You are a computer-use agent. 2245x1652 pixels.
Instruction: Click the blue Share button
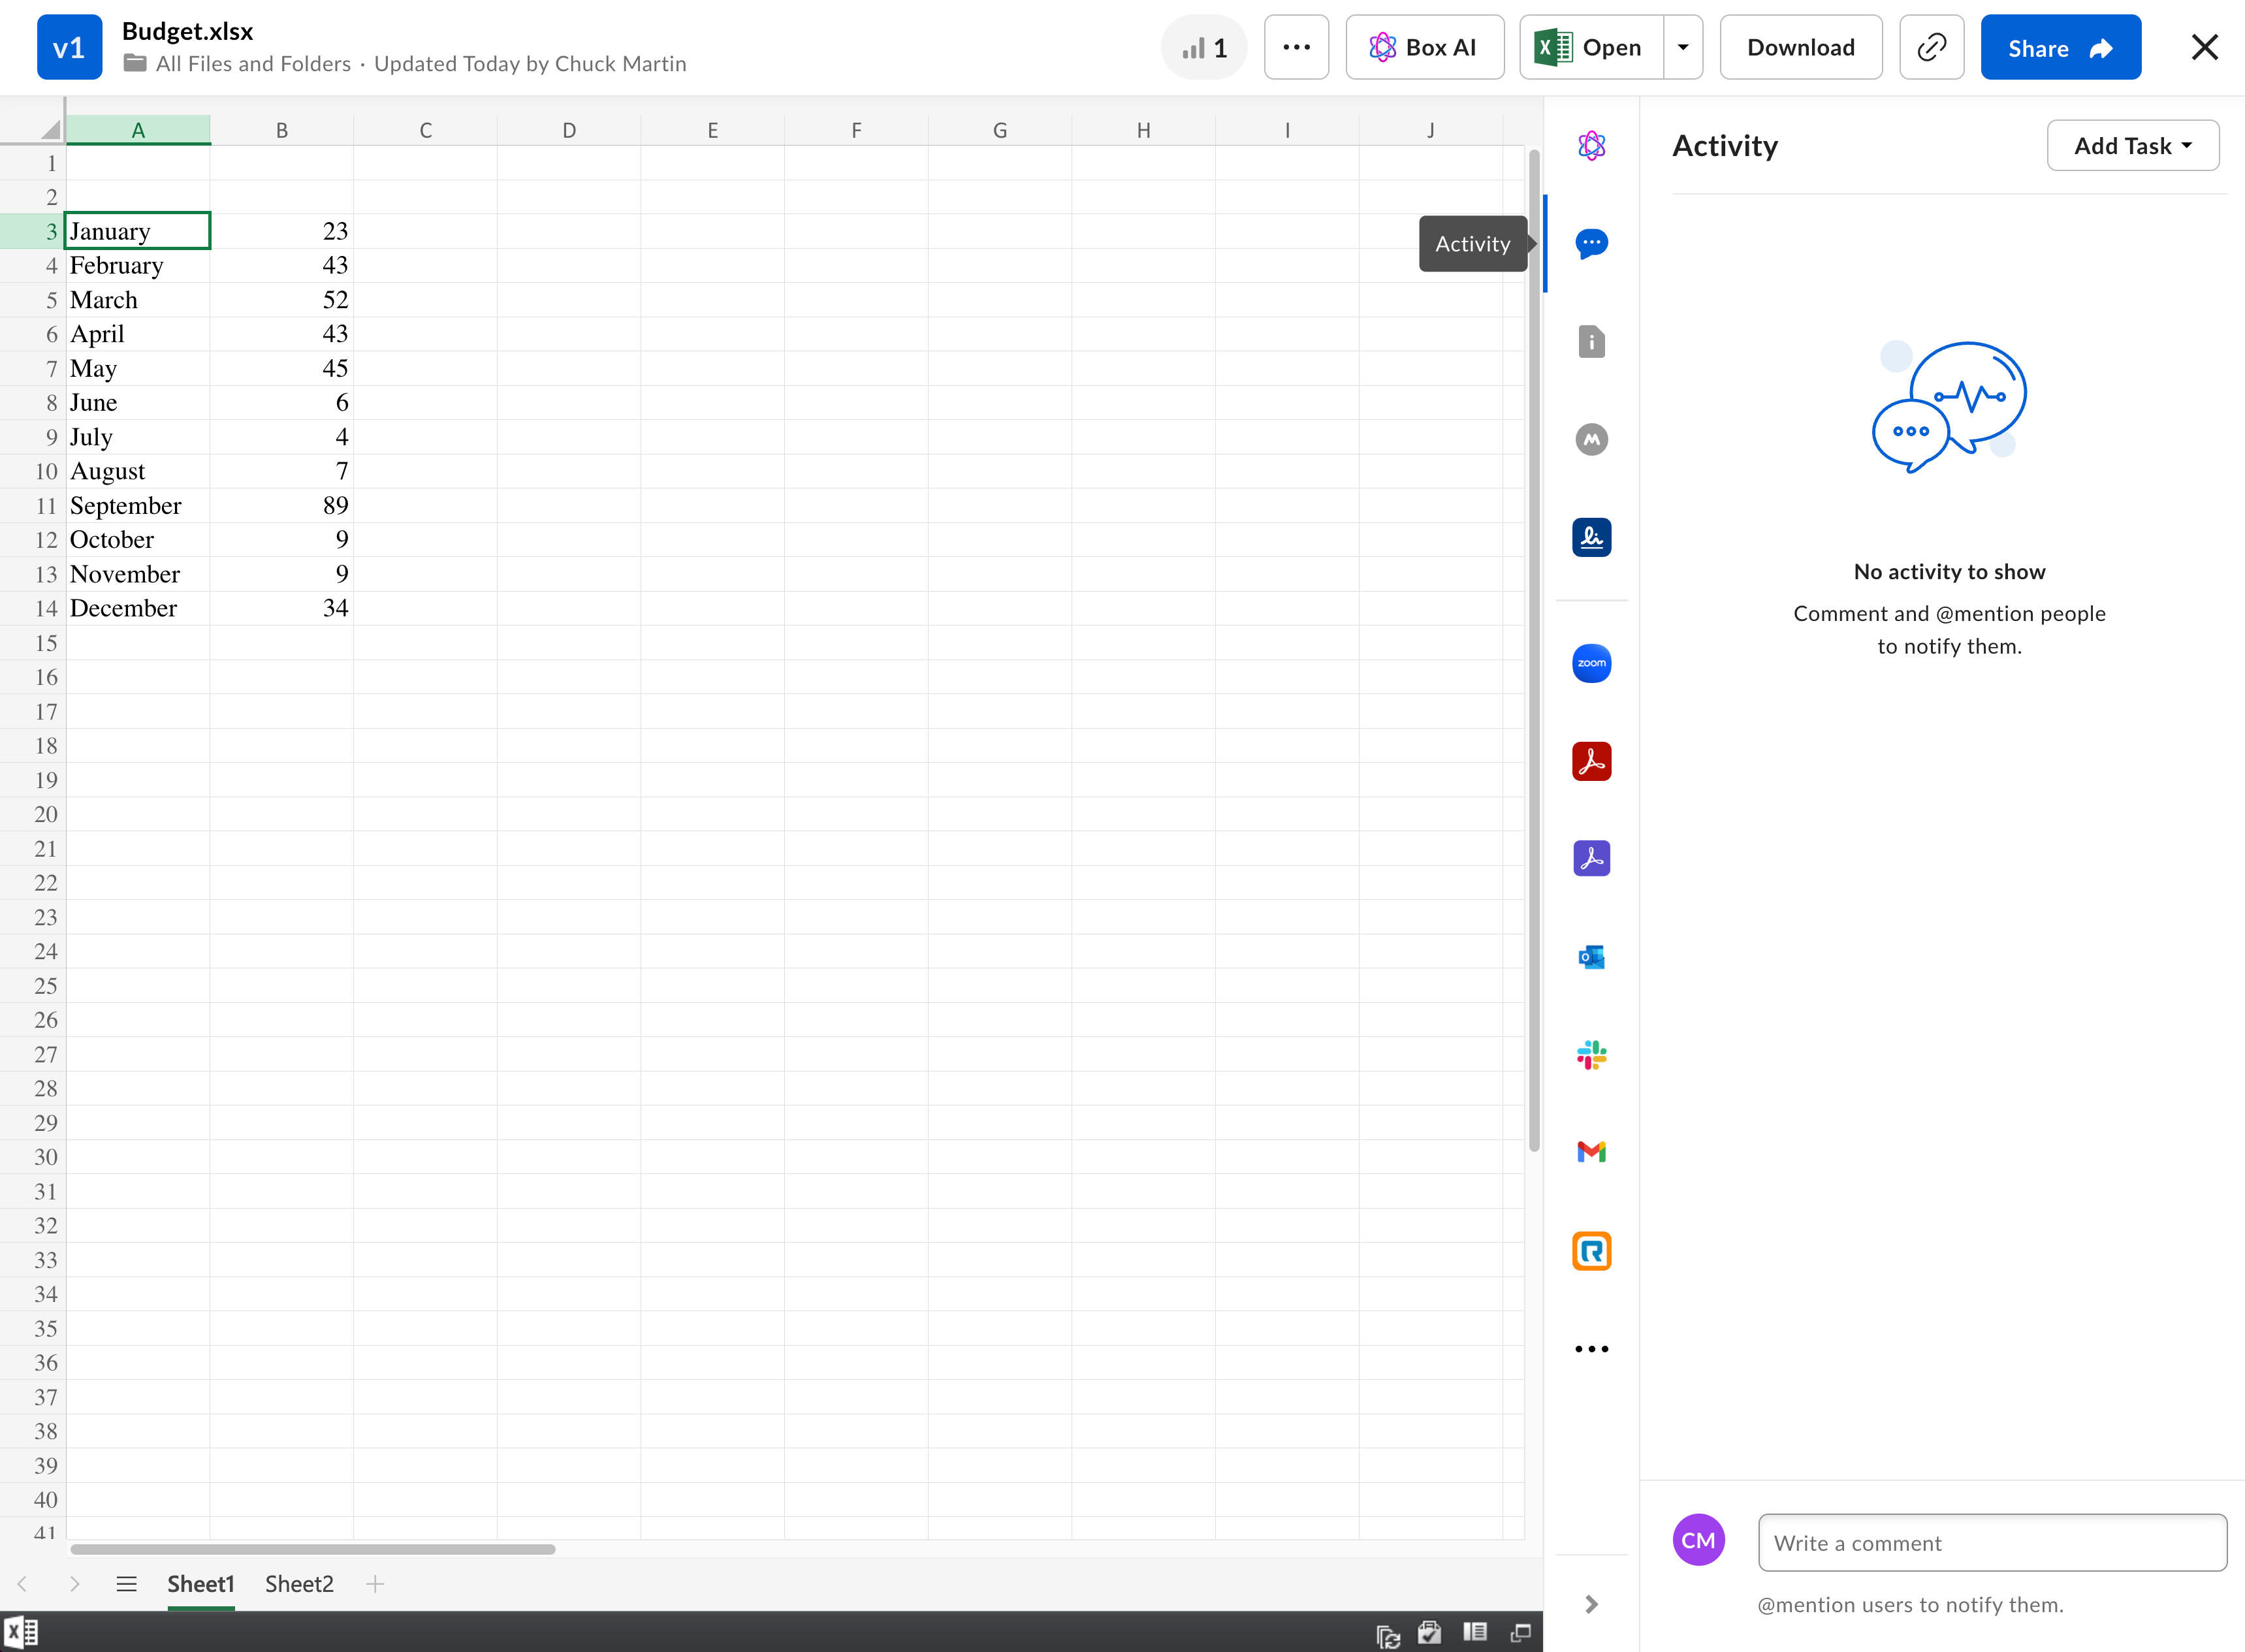2060,47
